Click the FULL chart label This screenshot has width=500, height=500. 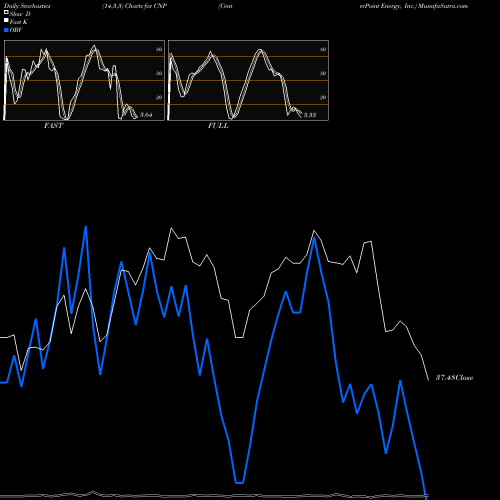point(218,126)
